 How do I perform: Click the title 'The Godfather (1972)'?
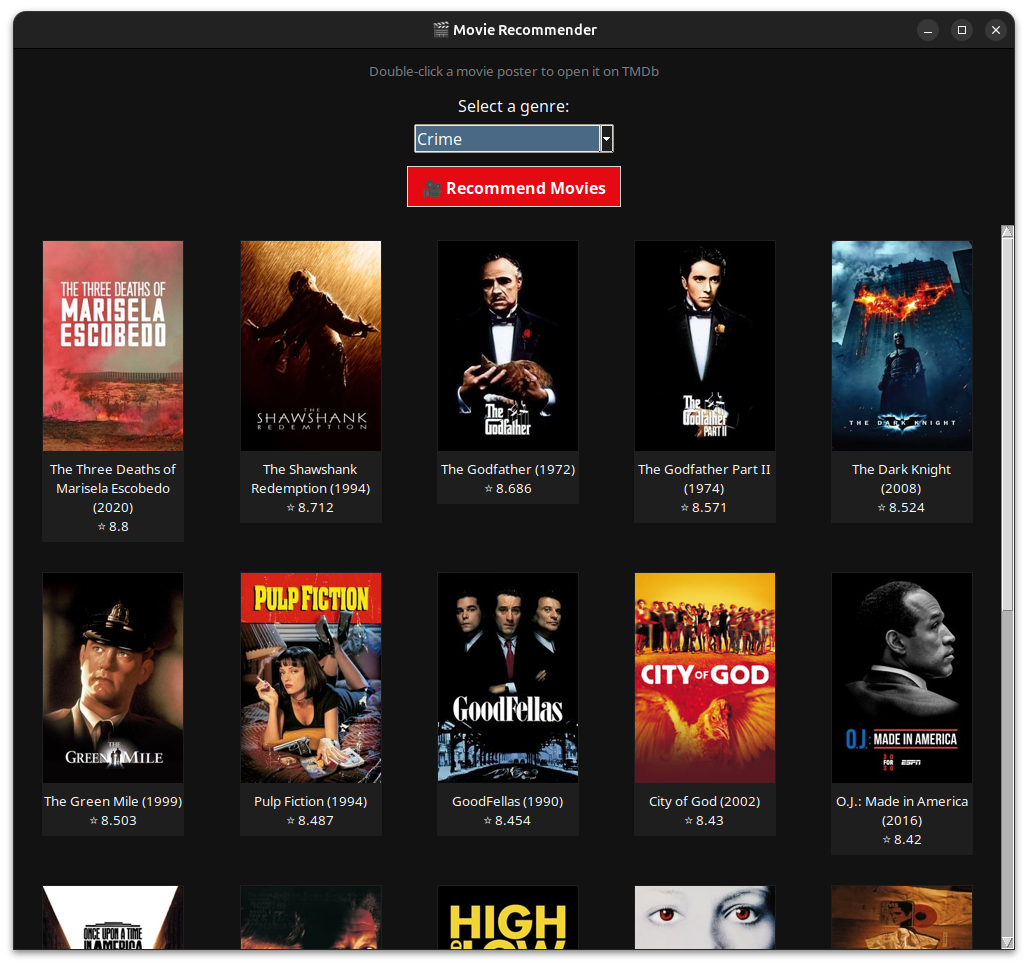click(508, 470)
